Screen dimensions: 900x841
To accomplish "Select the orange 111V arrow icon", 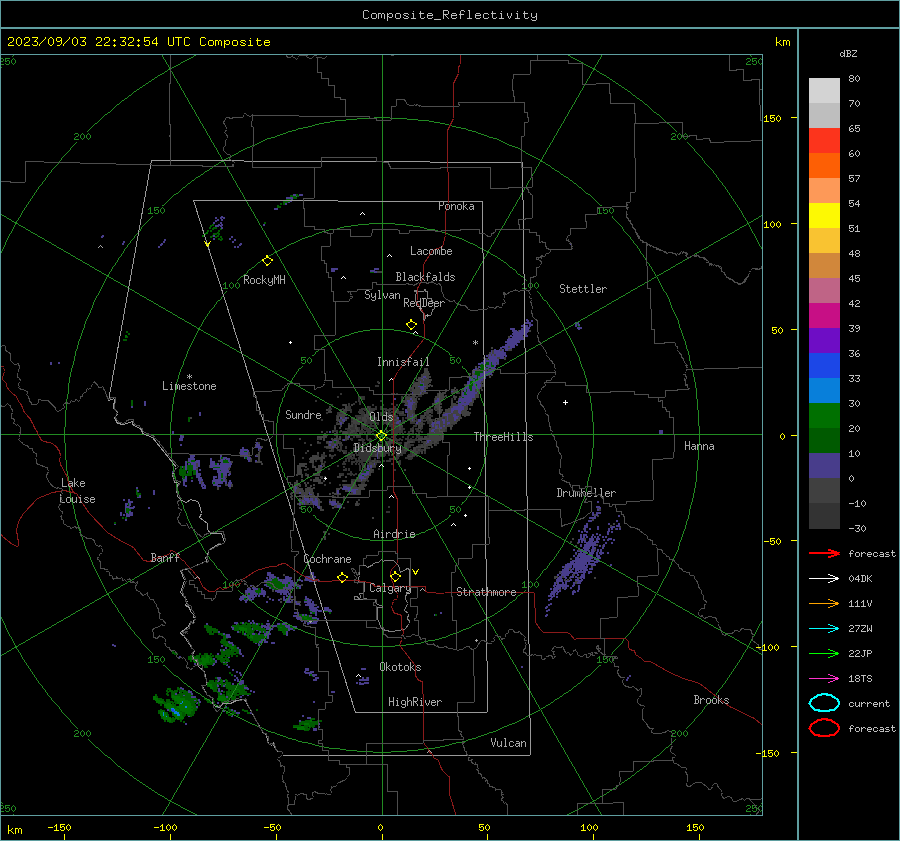I will 824,603.
